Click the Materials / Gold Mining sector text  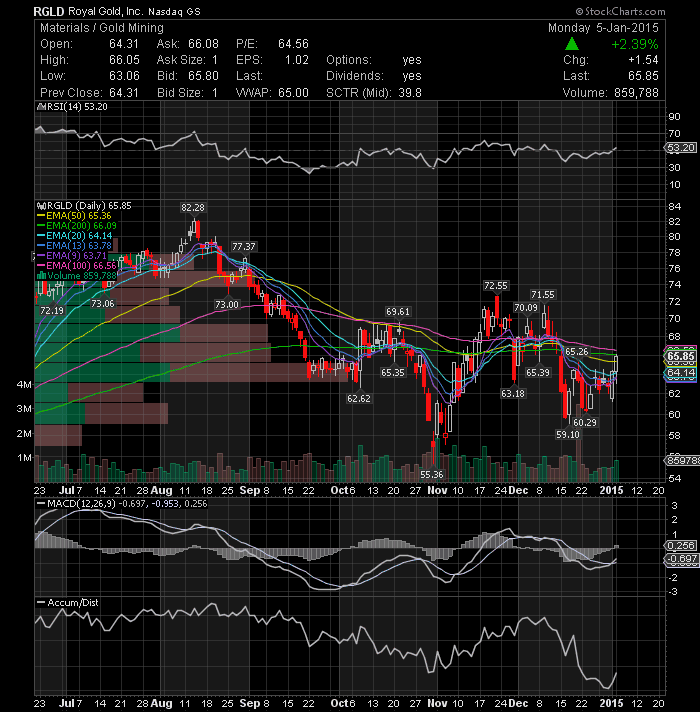point(102,28)
